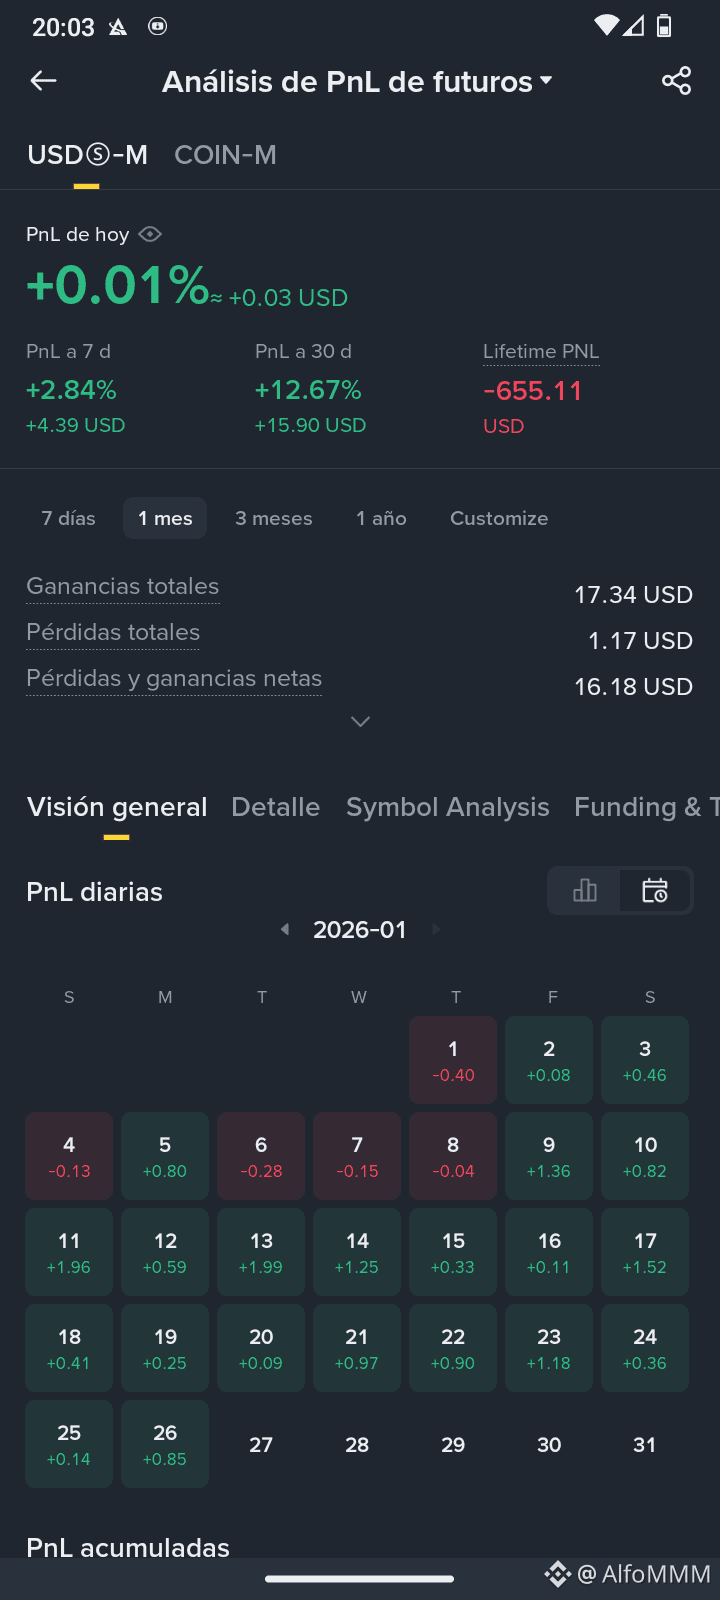
Task: Switch to bar chart view icon
Action: pyautogui.click(x=585, y=890)
